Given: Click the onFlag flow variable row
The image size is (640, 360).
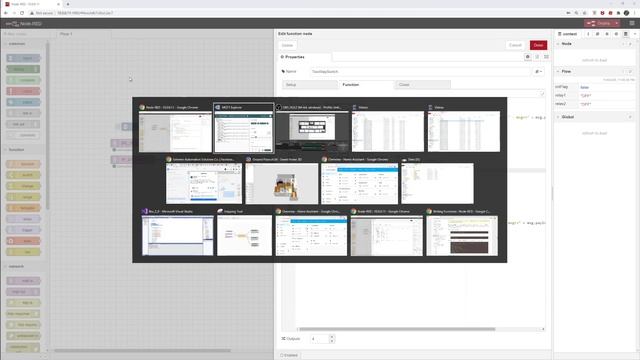Looking at the screenshot, I should [x=594, y=87].
